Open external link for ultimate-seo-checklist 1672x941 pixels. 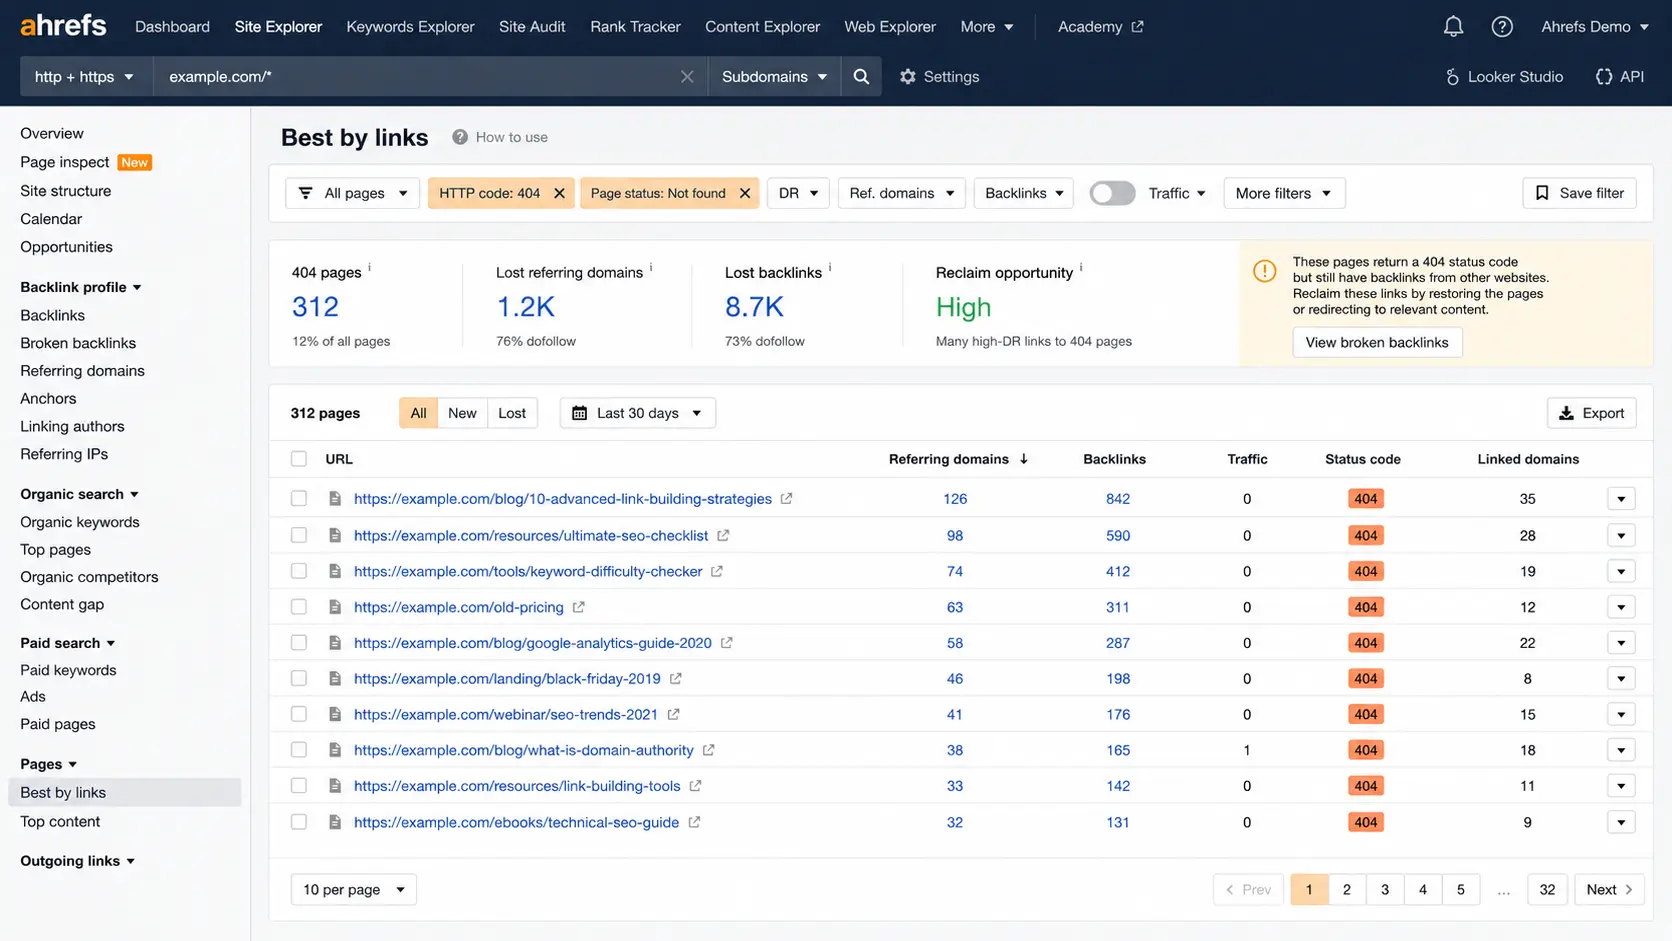coord(723,535)
